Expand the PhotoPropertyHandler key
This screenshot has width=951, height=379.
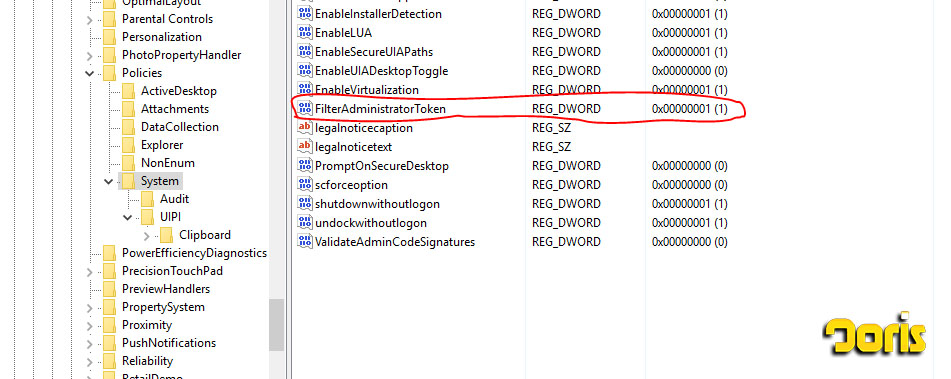coord(90,56)
